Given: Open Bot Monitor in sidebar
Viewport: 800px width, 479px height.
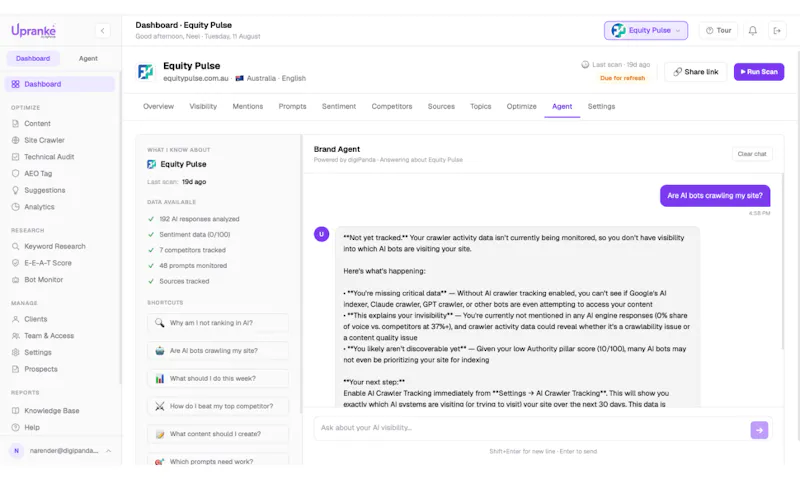Looking at the screenshot, I should pyautogui.click(x=43, y=280).
